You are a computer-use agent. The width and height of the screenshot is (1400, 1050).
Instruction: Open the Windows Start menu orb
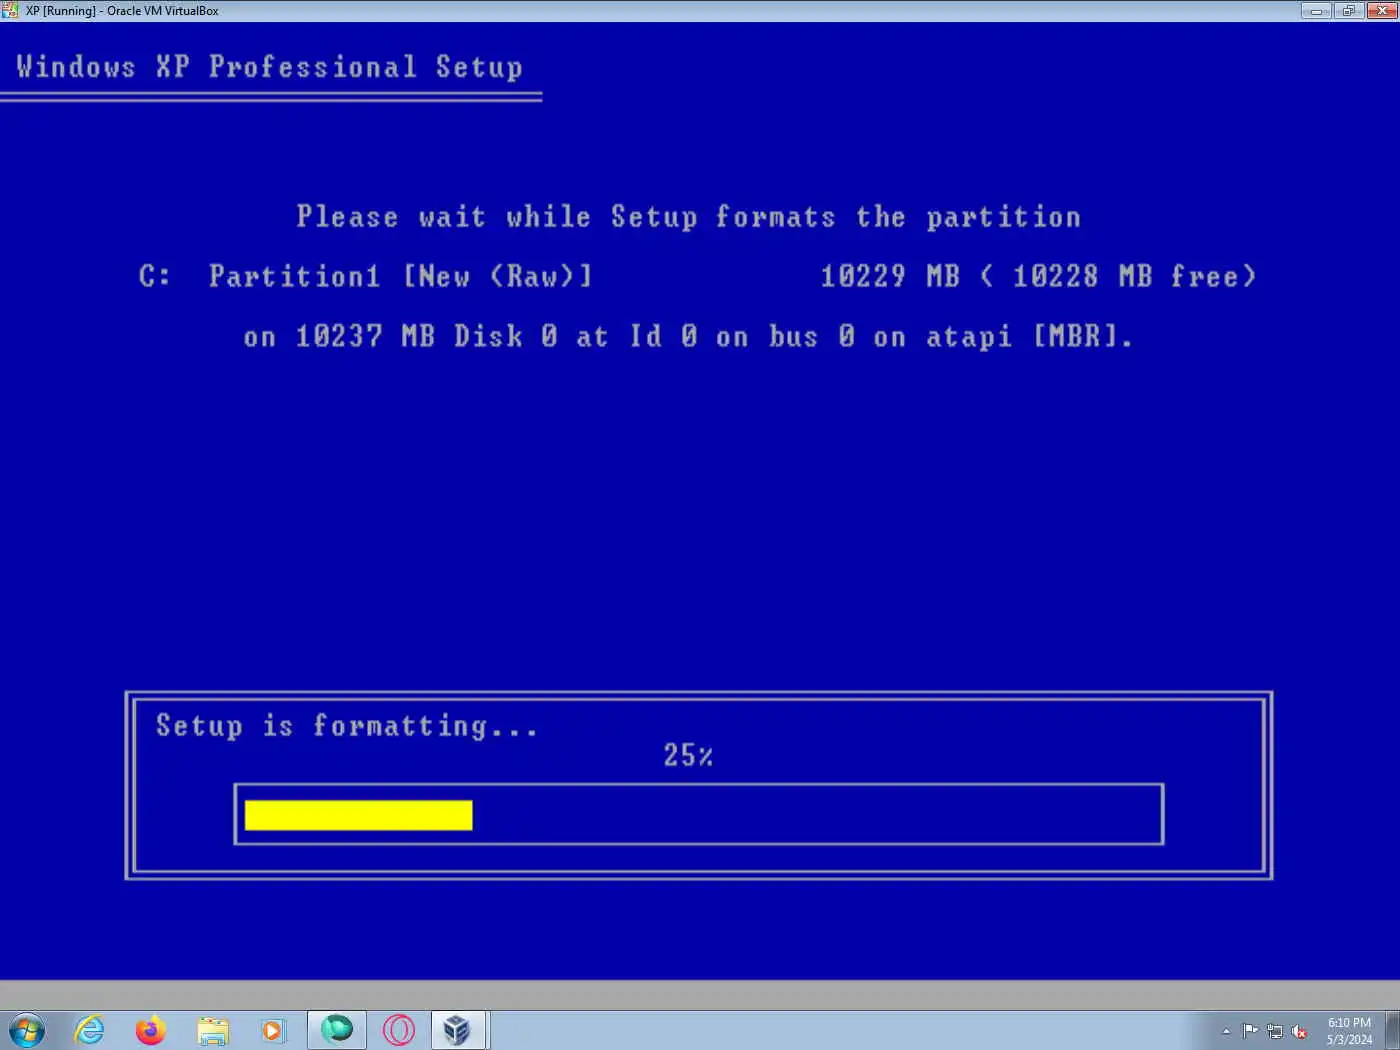click(x=26, y=1030)
